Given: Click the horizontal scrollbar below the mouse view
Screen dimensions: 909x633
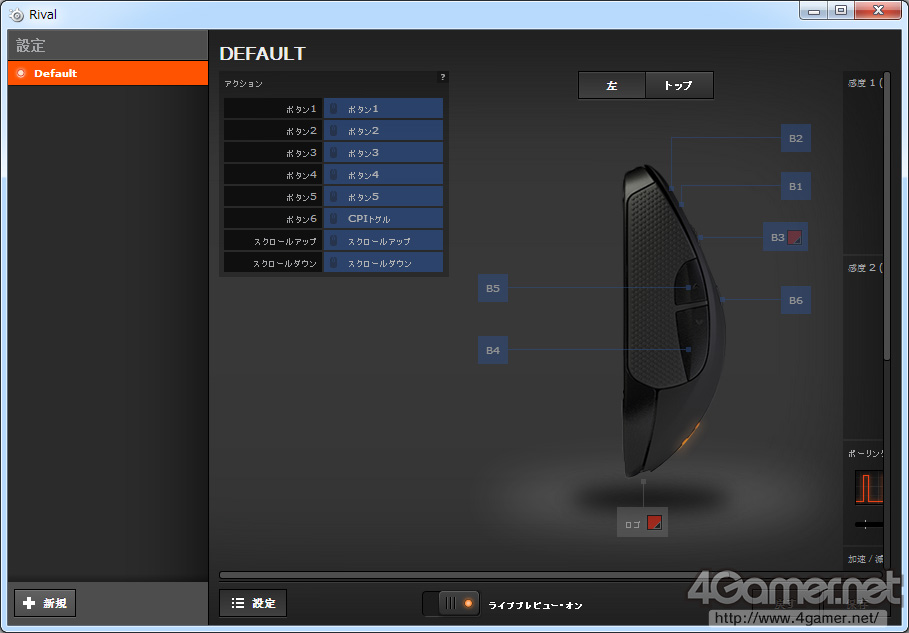Looking at the screenshot, I should pyautogui.click(x=551, y=575).
